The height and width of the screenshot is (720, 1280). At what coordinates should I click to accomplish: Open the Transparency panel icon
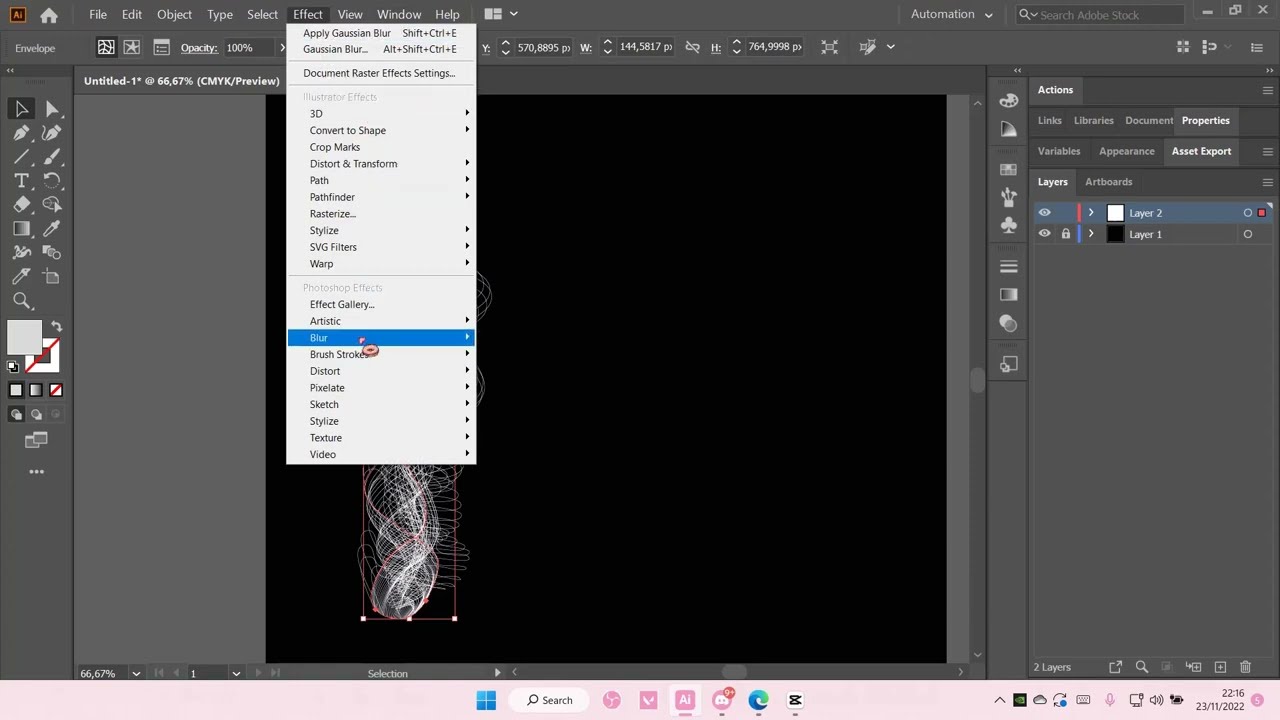[x=1008, y=323]
